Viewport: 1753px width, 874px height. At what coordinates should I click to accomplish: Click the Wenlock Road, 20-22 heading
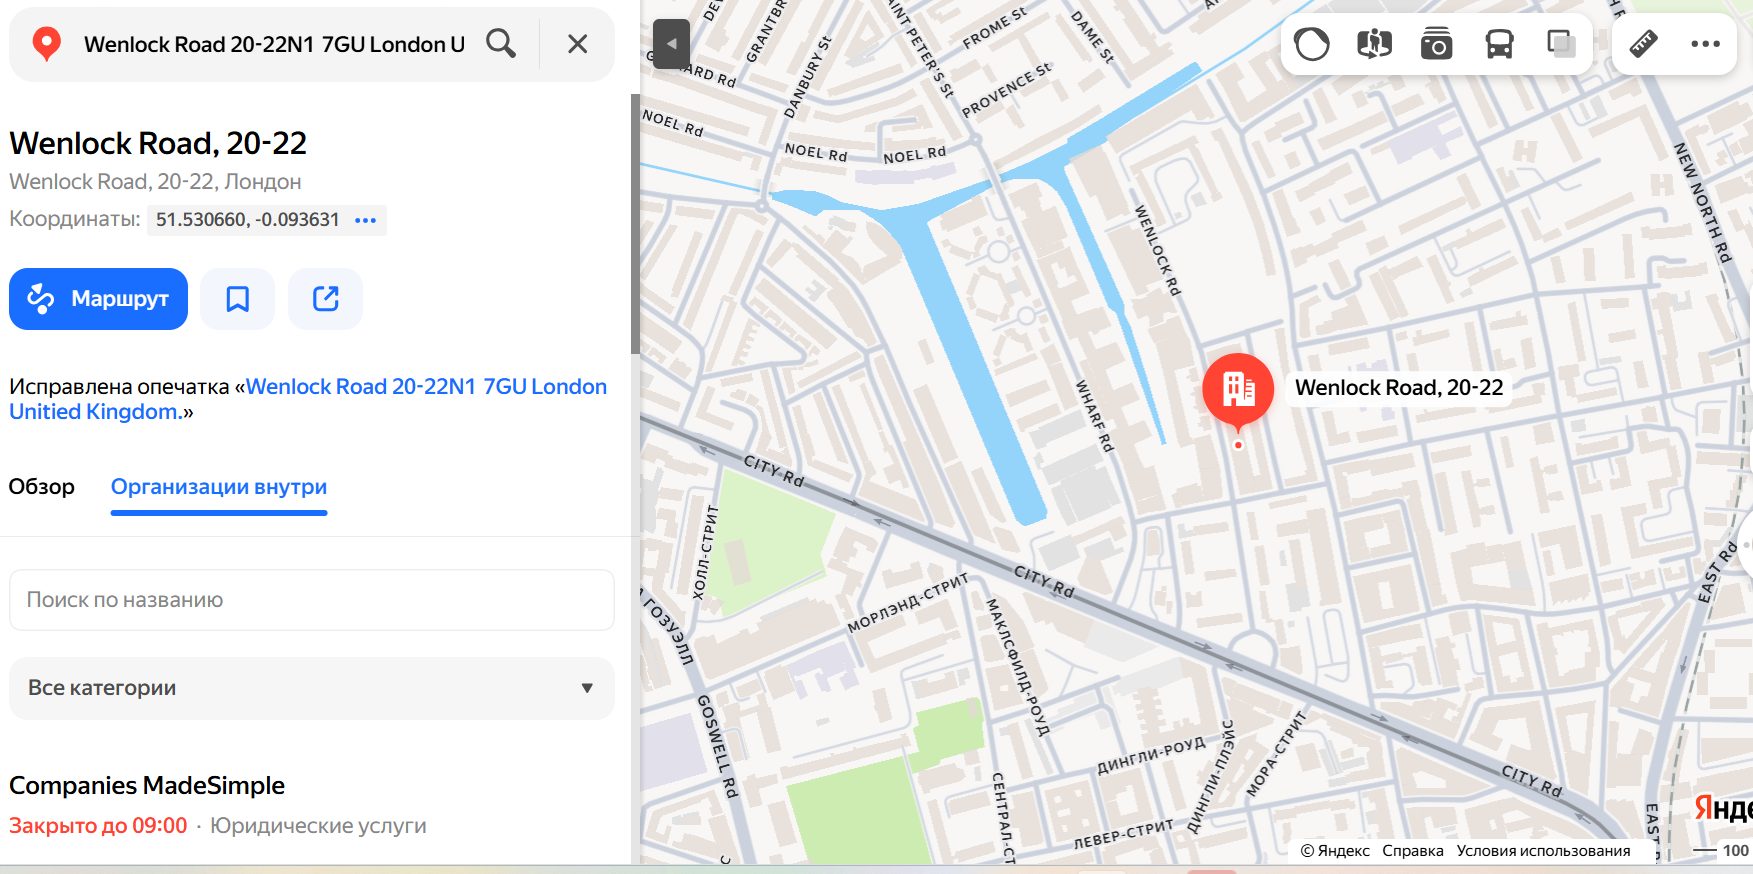tap(158, 143)
